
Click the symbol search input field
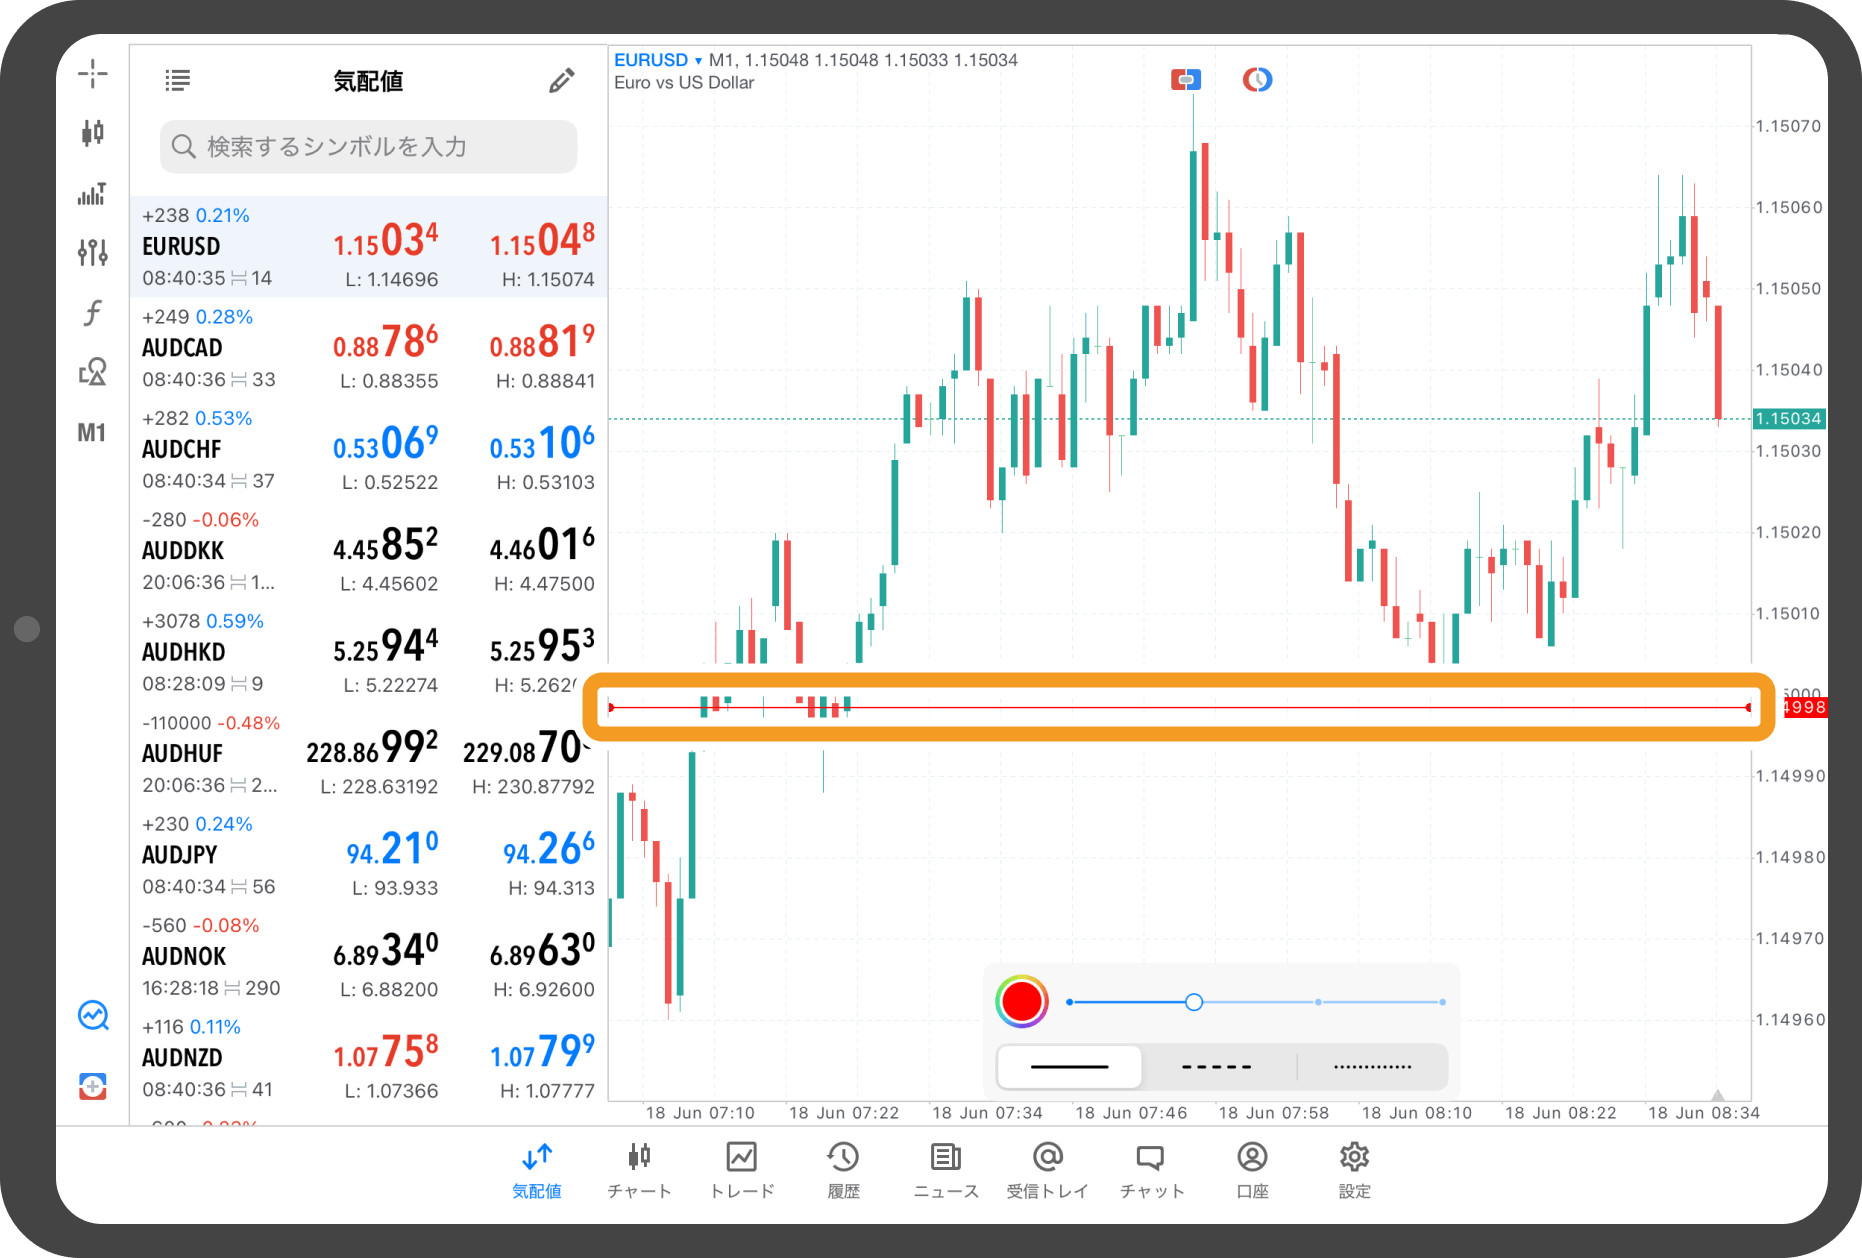(x=368, y=147)
